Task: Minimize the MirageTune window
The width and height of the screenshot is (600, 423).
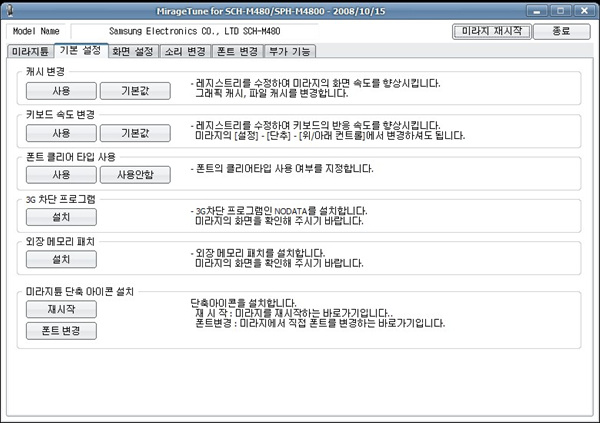Action: 536,11
